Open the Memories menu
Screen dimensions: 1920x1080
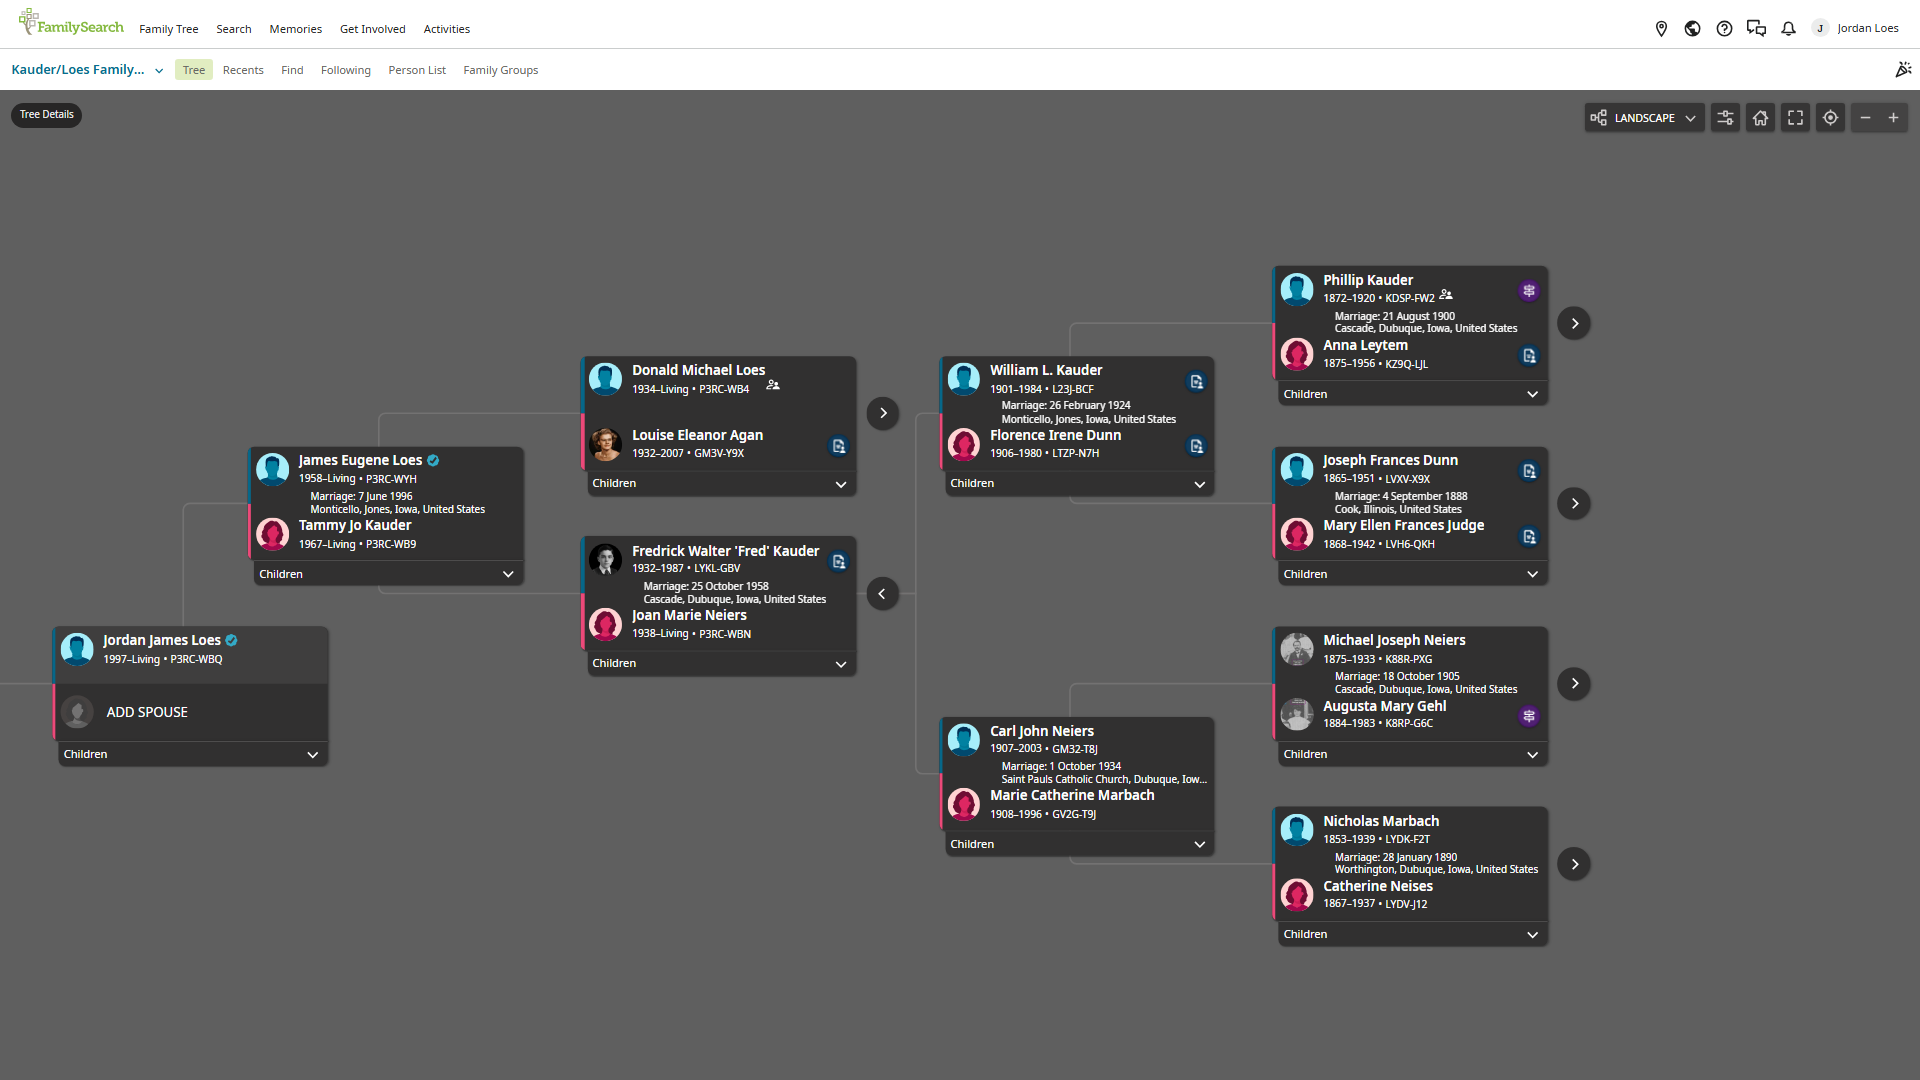click(296, 29)
